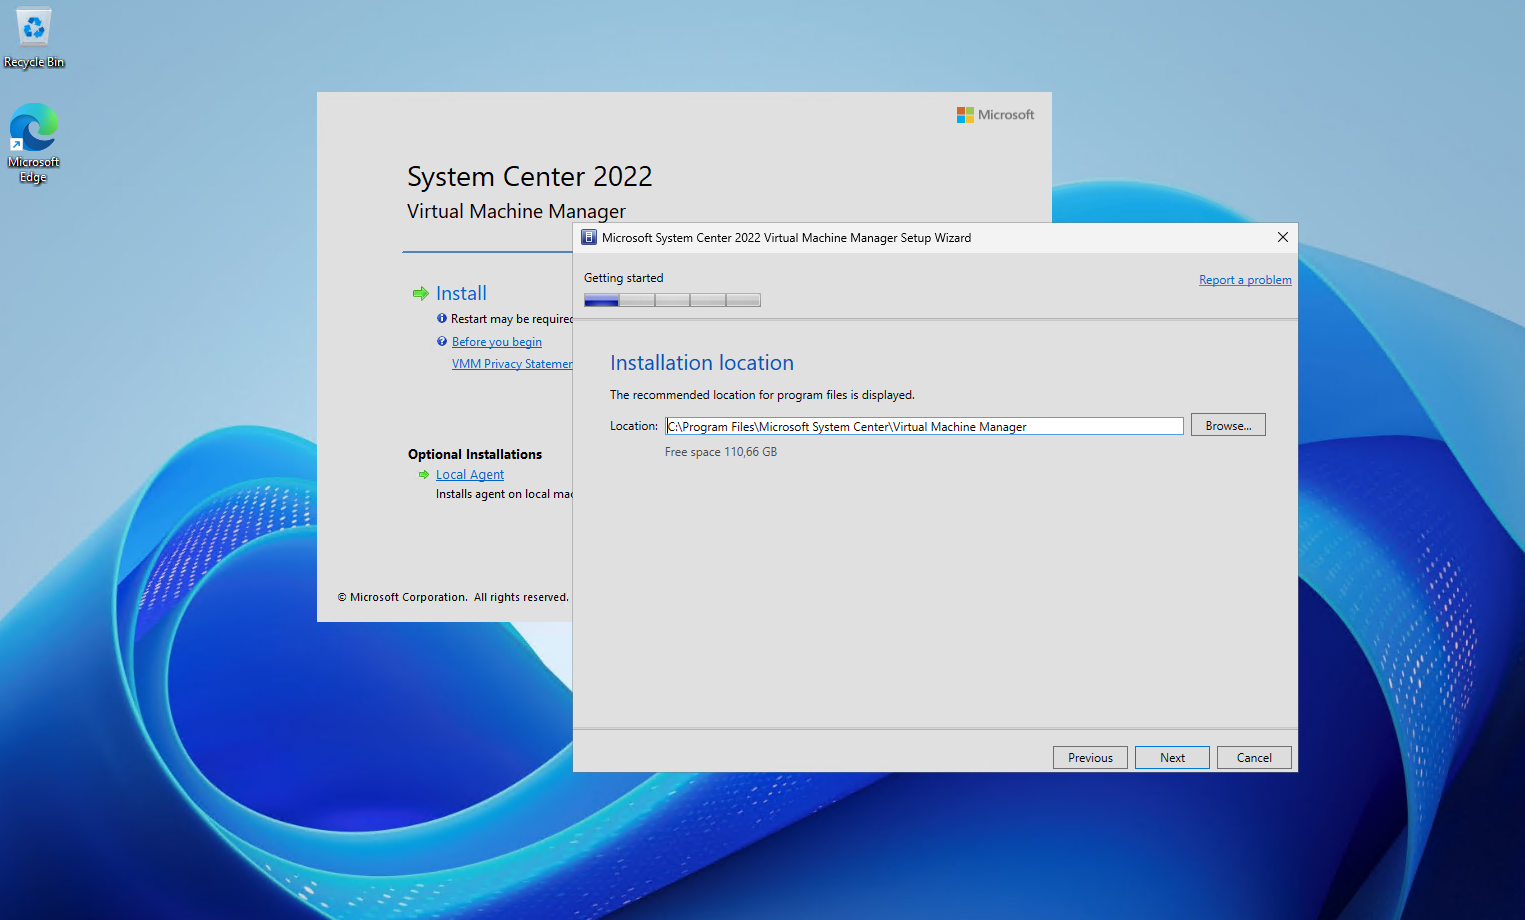Screen dimensions: 1525x920
Task: Click the Microsoft Corporation copyright text
Action: click(453, 597)
